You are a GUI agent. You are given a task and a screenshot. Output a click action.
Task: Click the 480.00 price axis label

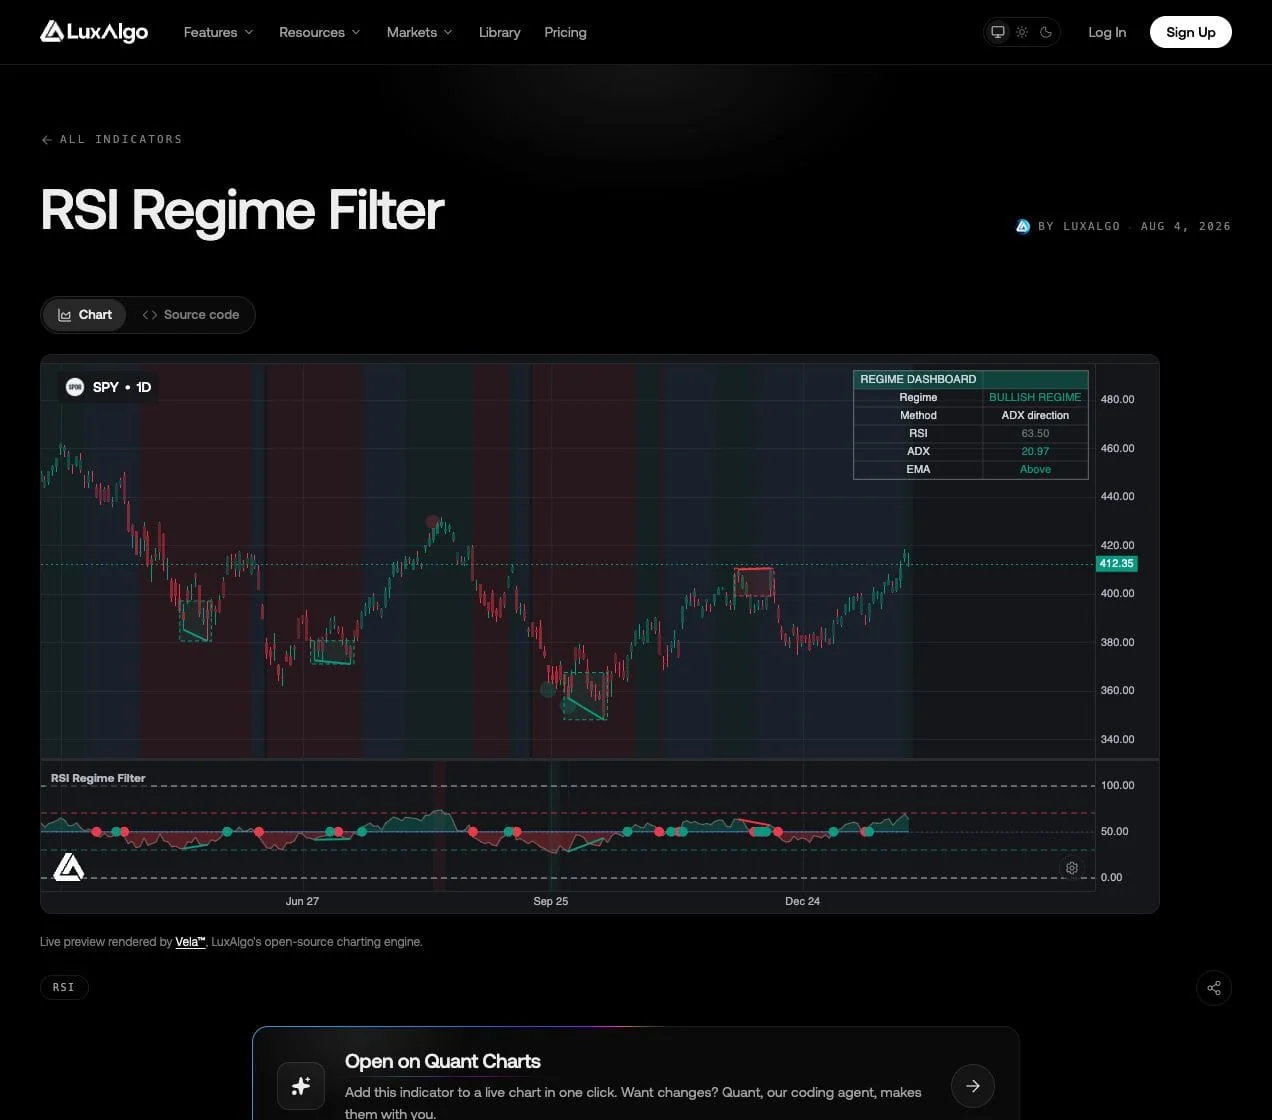click(x=1117, y=399)
